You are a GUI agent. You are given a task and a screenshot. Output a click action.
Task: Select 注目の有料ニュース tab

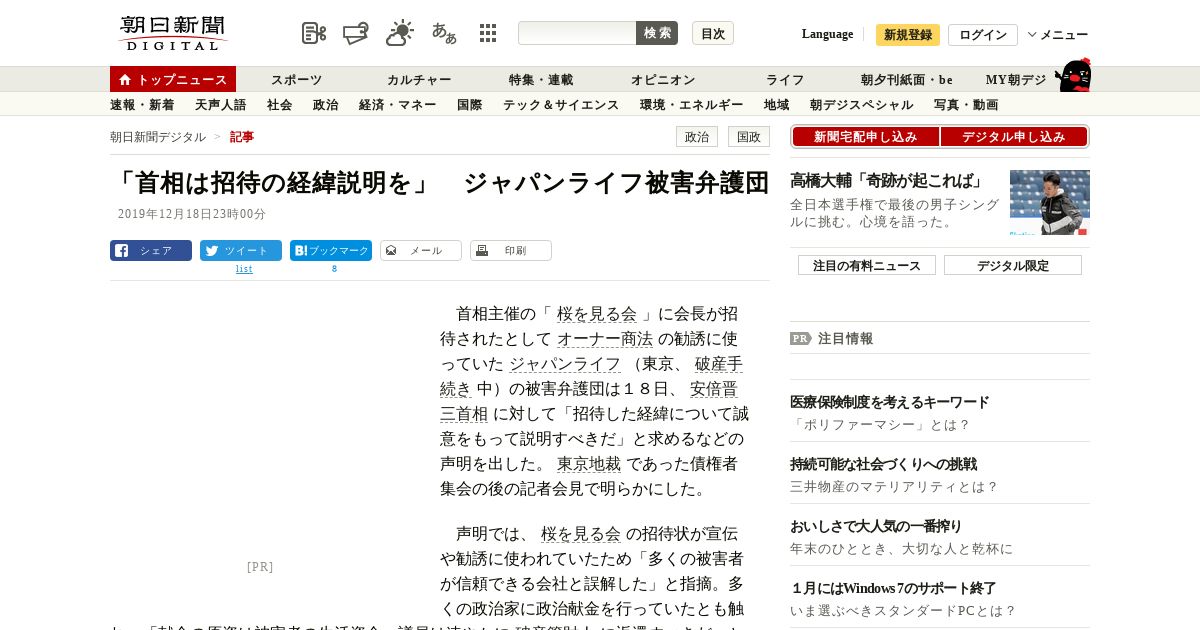click(x=867, y=265)
